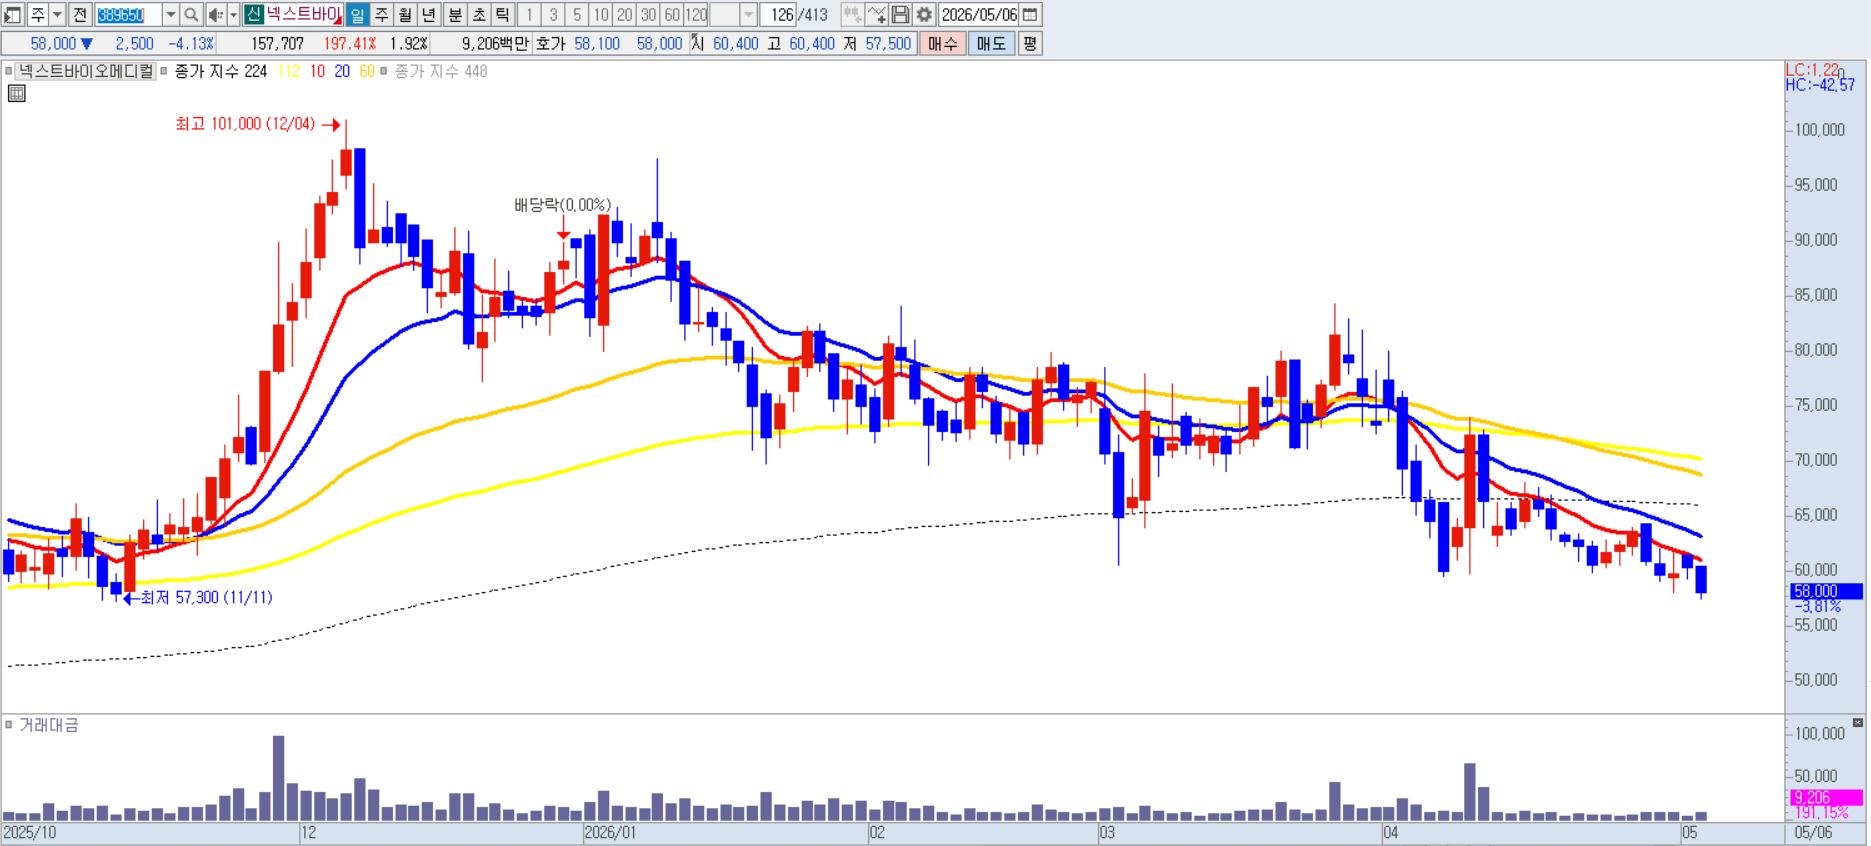Screen dimensions: 1871x846
Task: Click the 배당락(0.00%) ex-dividend marker
Action: coord(562,205)
